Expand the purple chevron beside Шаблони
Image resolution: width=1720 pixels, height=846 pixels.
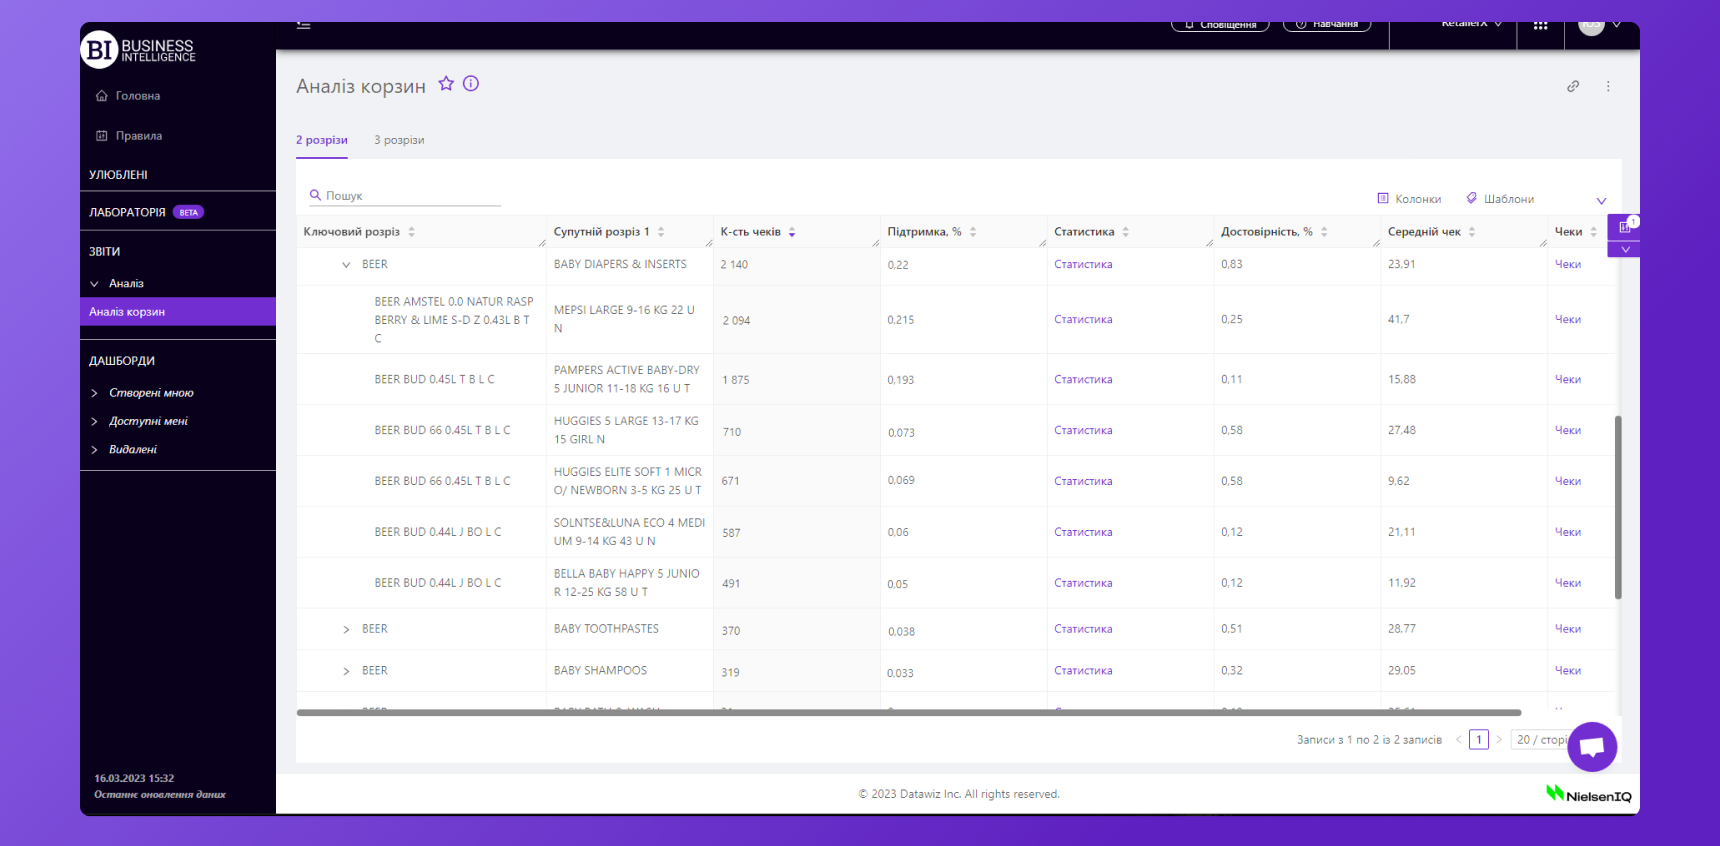(1601, 201)
